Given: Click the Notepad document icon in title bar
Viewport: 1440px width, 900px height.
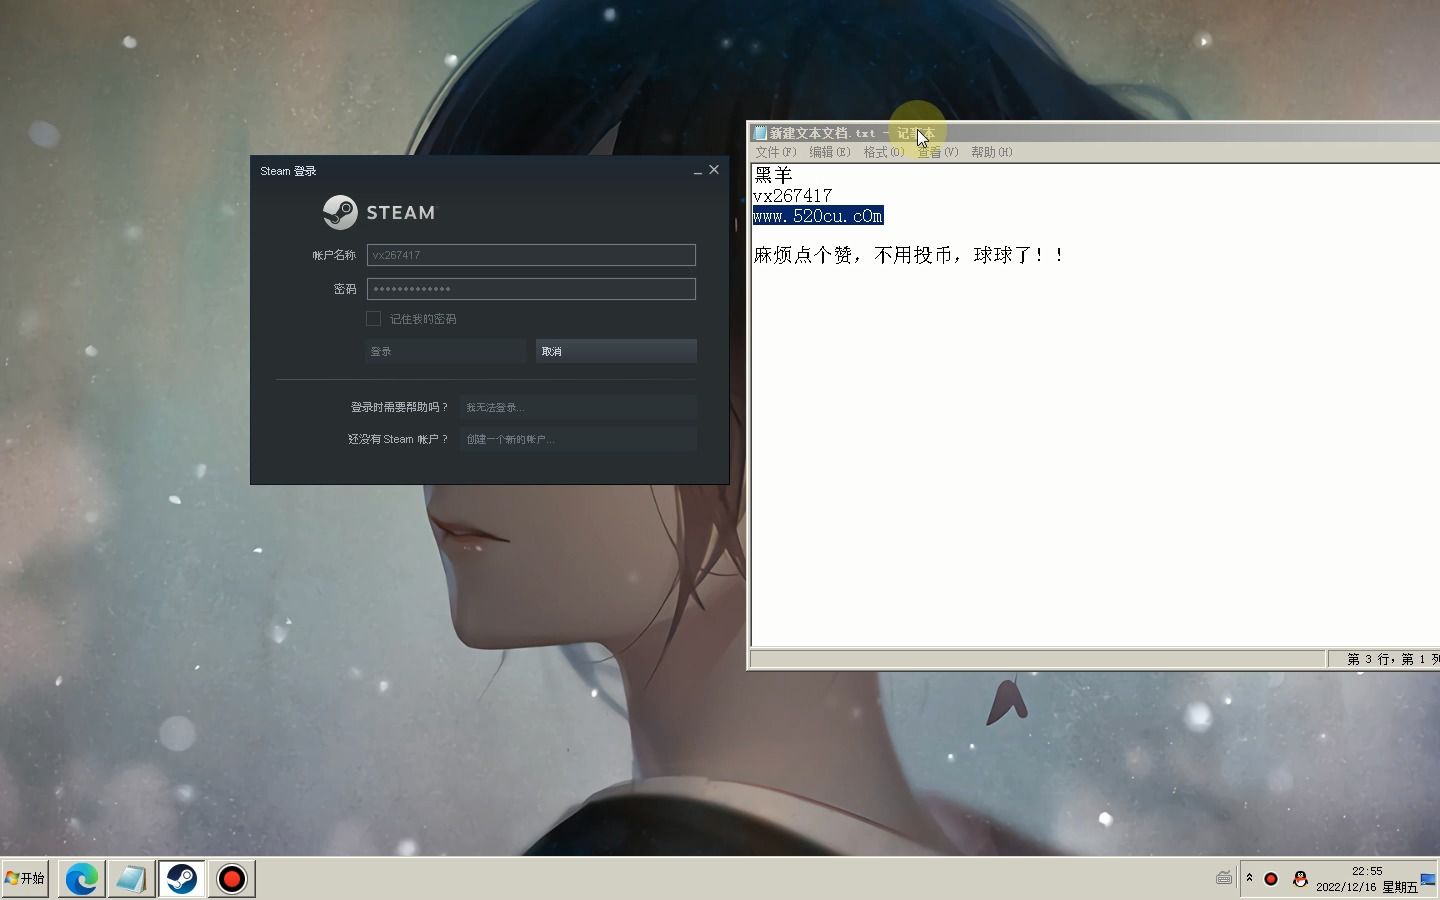Looking at the screenshot, I should pos(760,133).
